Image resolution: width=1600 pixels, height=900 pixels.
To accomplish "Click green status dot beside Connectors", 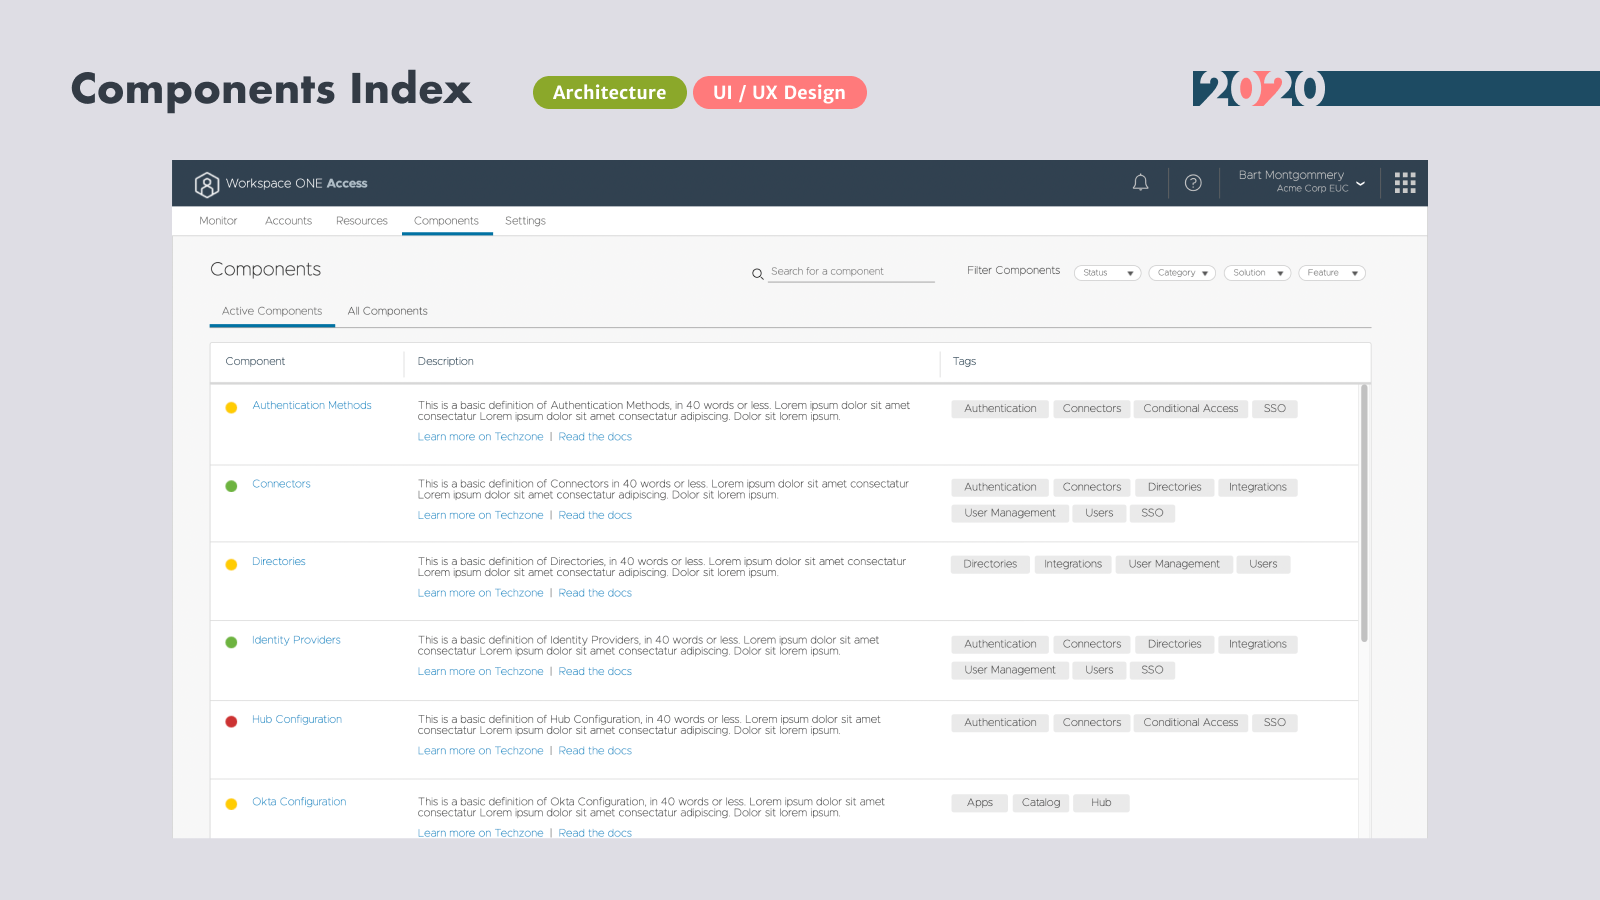I will [231, 486].
